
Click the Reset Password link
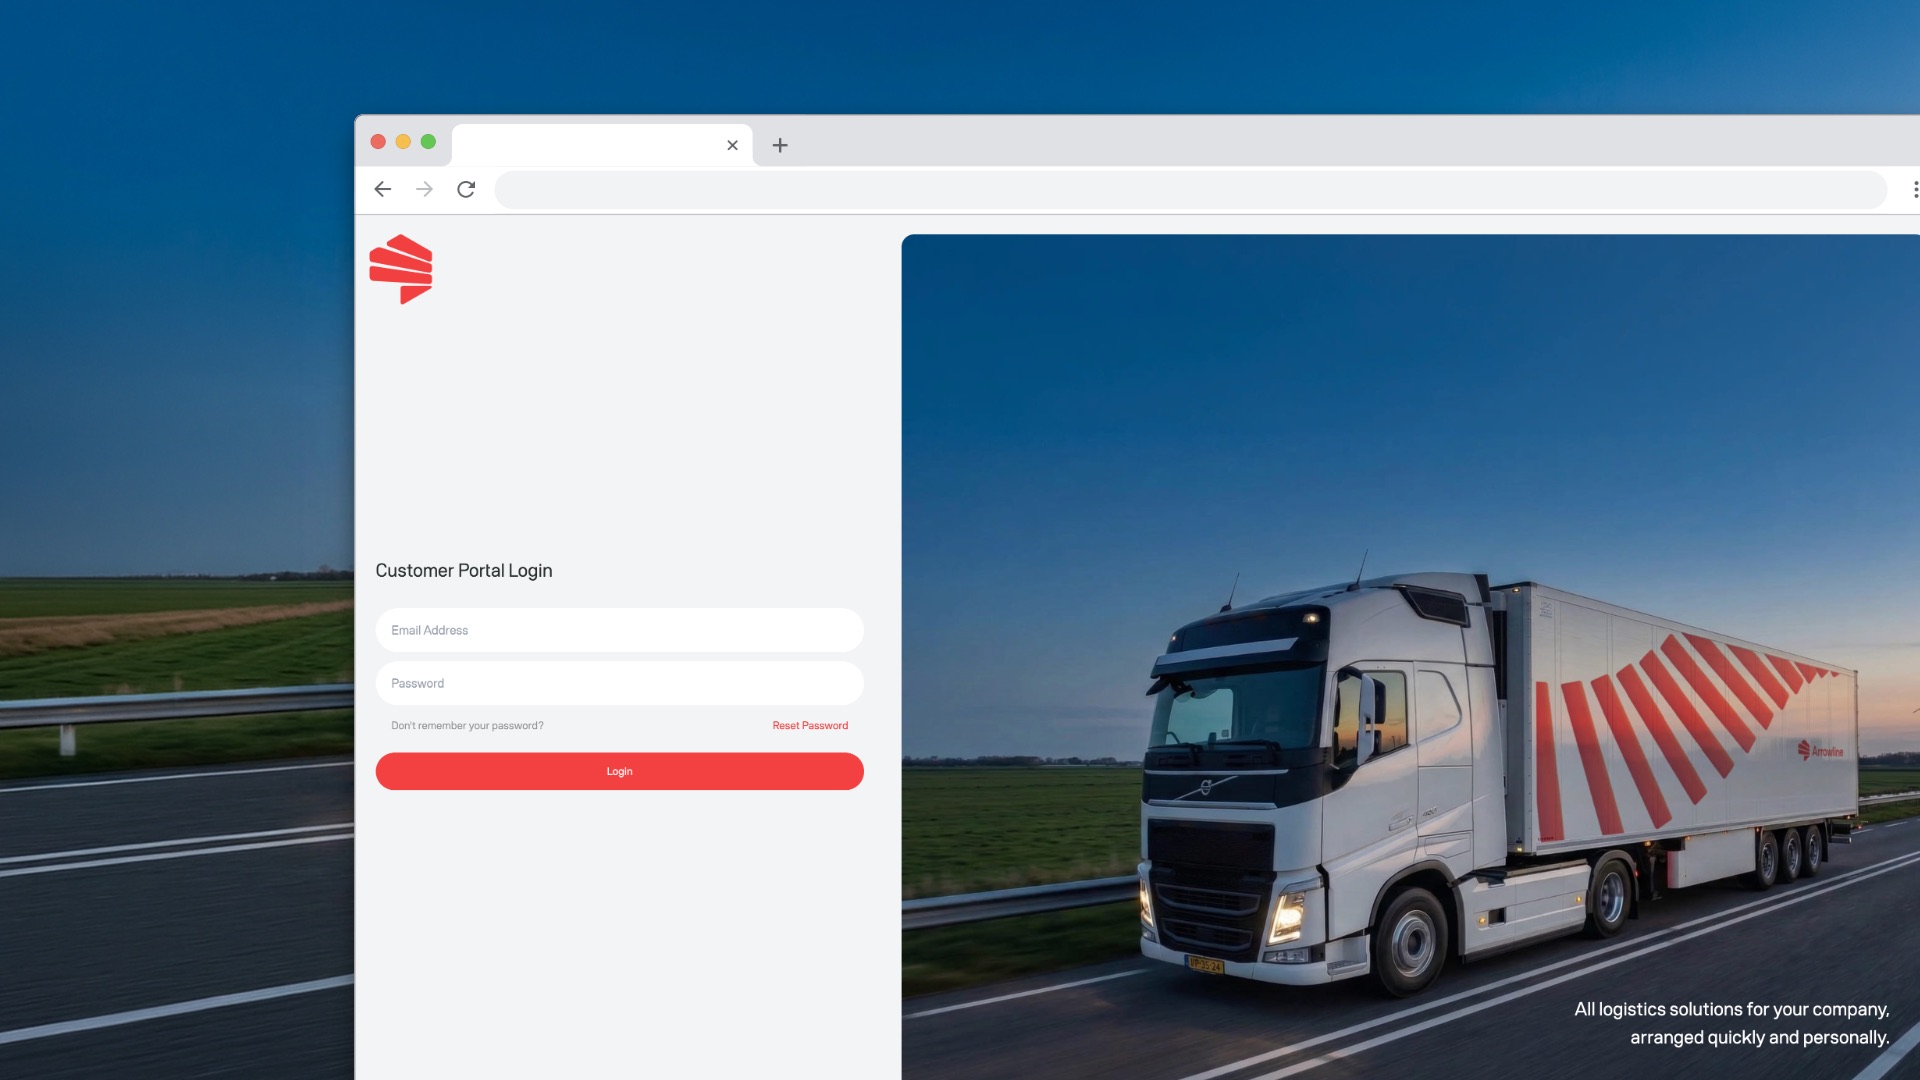click(810, 725)
